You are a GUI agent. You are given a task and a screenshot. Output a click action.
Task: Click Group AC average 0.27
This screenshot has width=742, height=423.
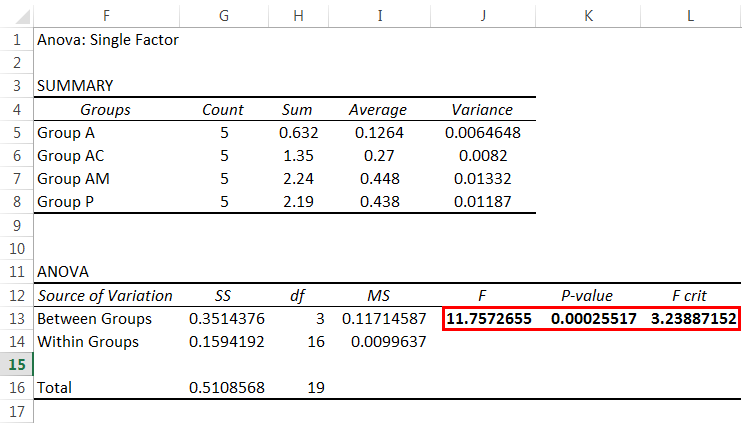pos(379,156)
